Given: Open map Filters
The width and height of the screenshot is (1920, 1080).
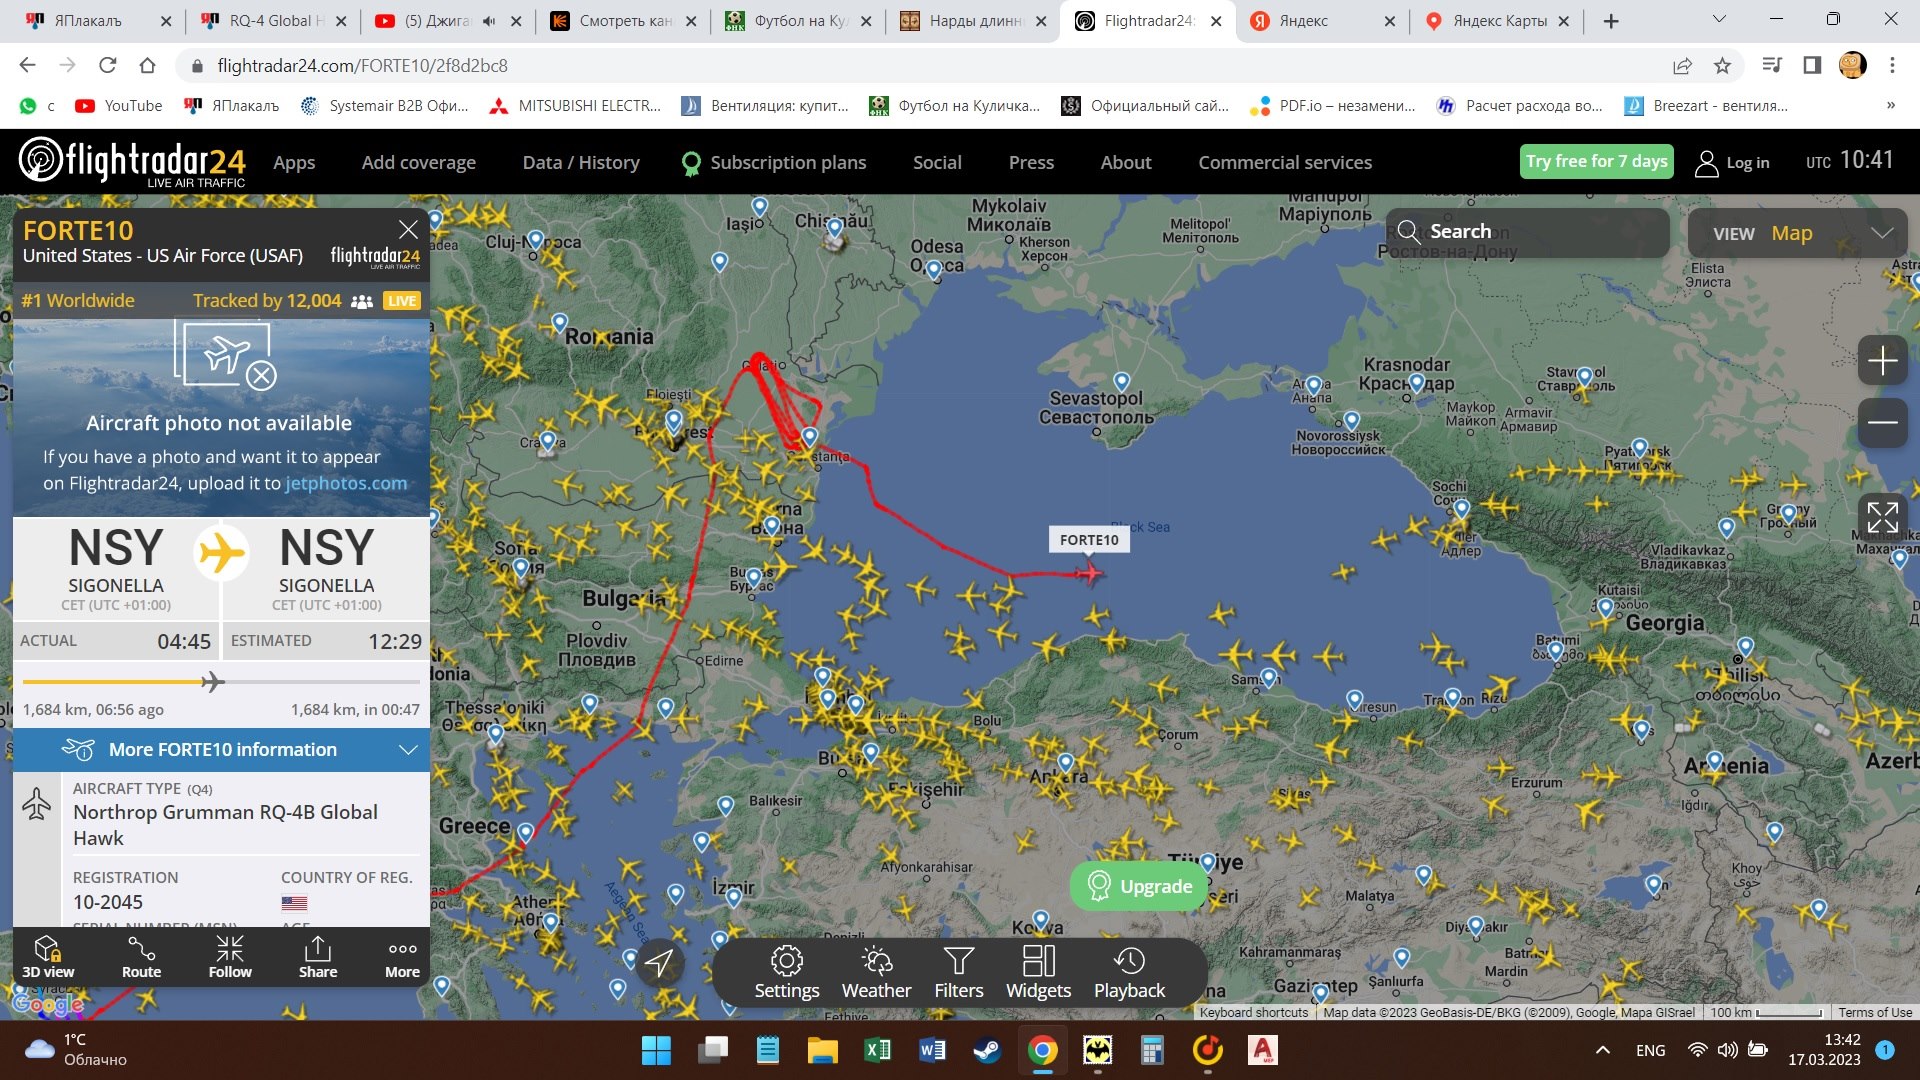Looking at the screenshot, I should [x=959, y=973].
